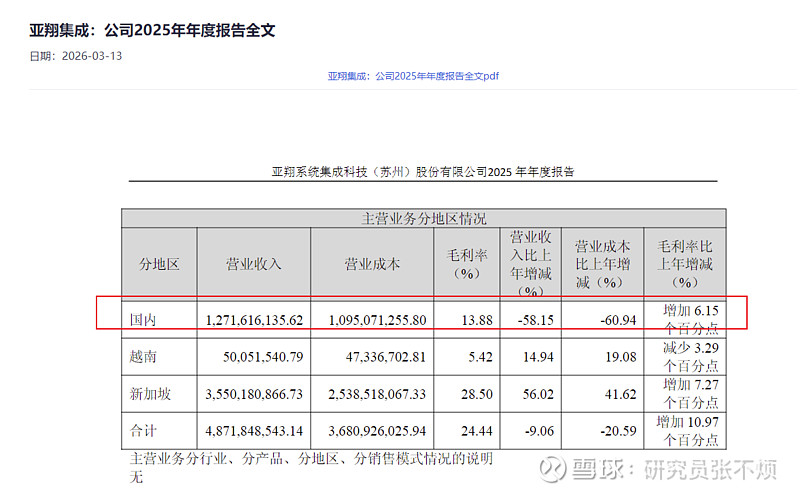Click the table title 主营业务分地区情况
This screenshot has width=800, height=494.
[423, 219]
